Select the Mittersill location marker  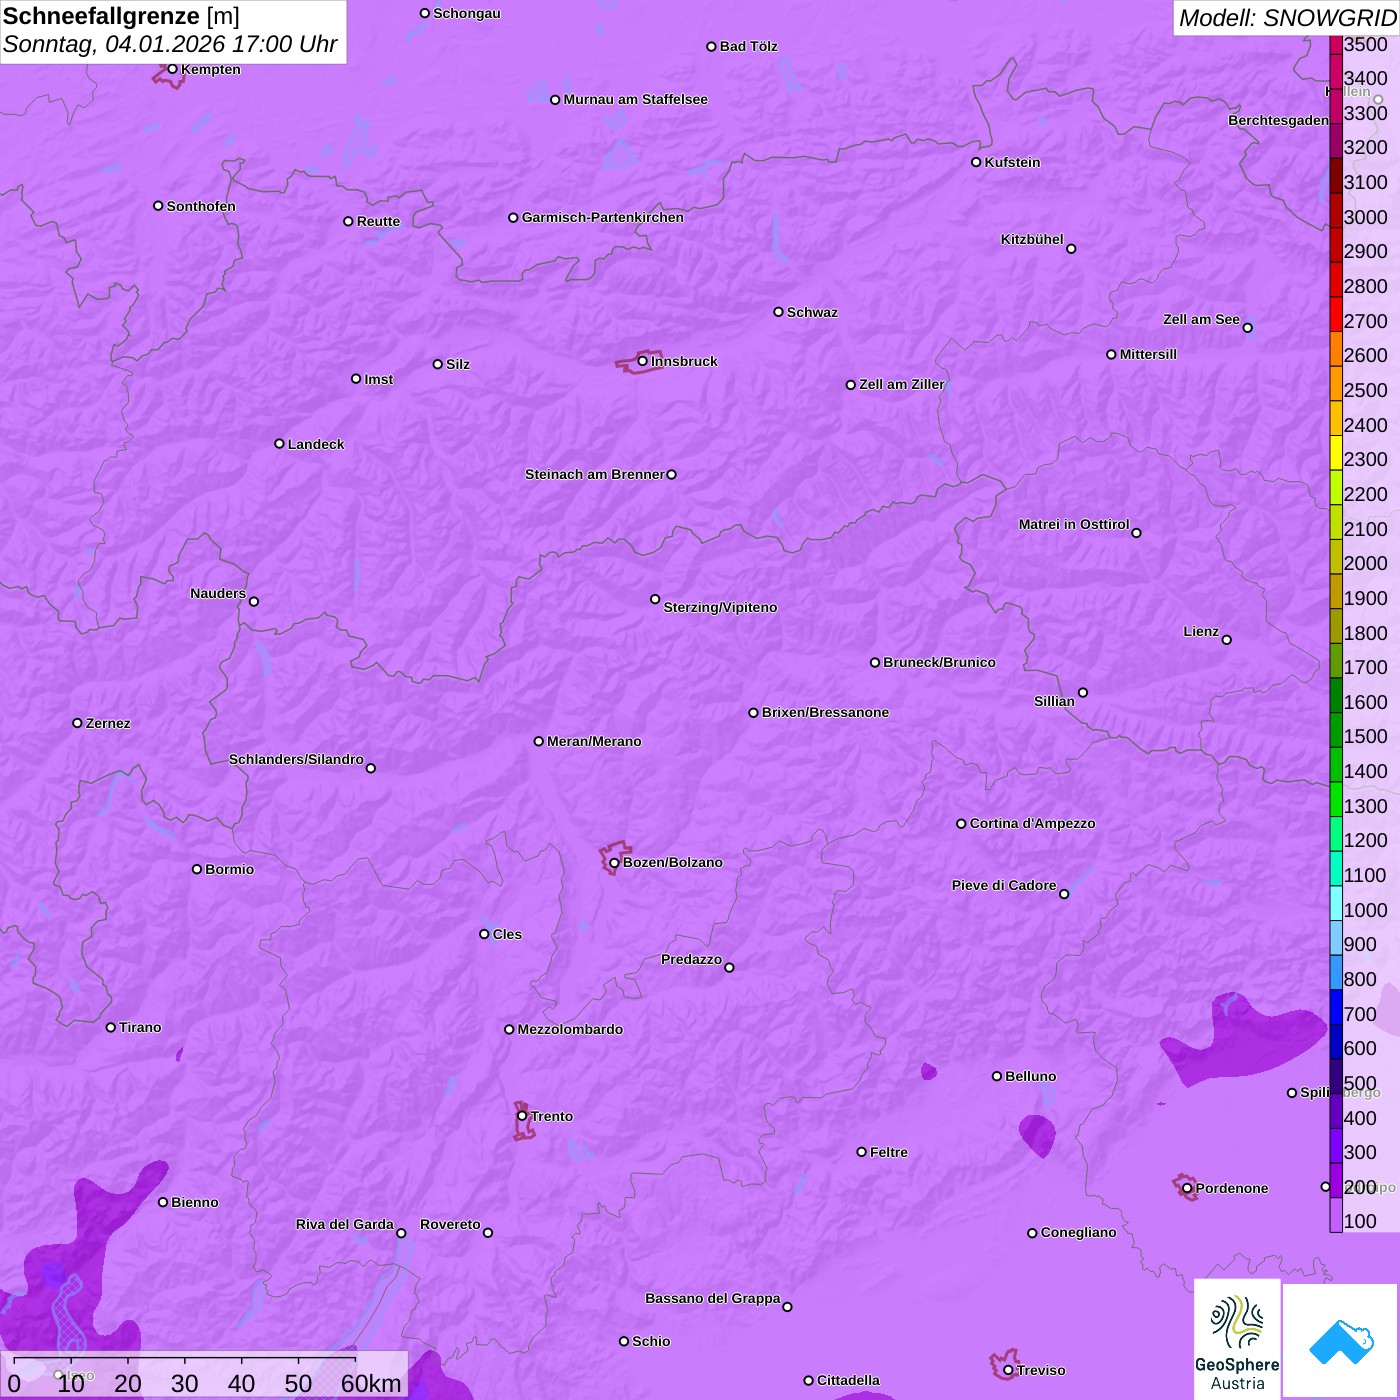coord(1111,354)
